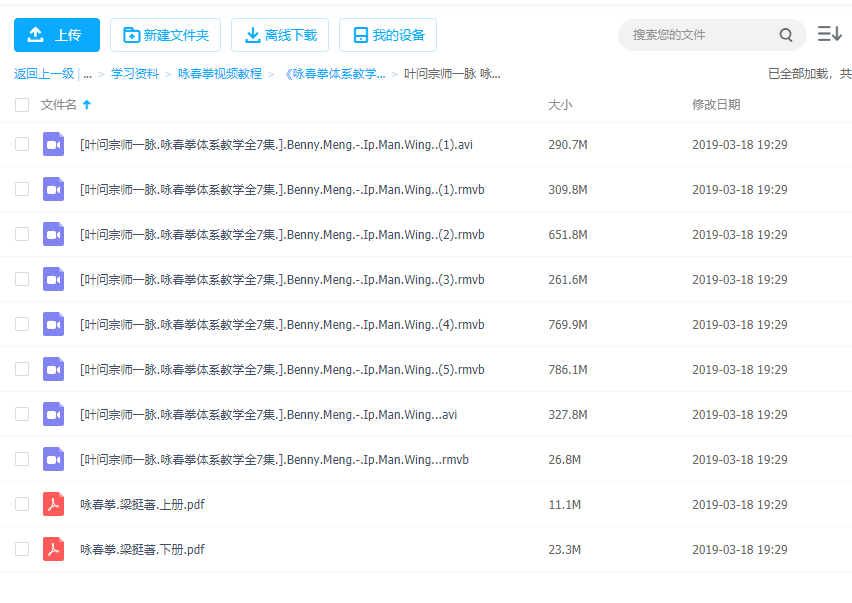Sort by 文件名 column header

tap(59, 105)
